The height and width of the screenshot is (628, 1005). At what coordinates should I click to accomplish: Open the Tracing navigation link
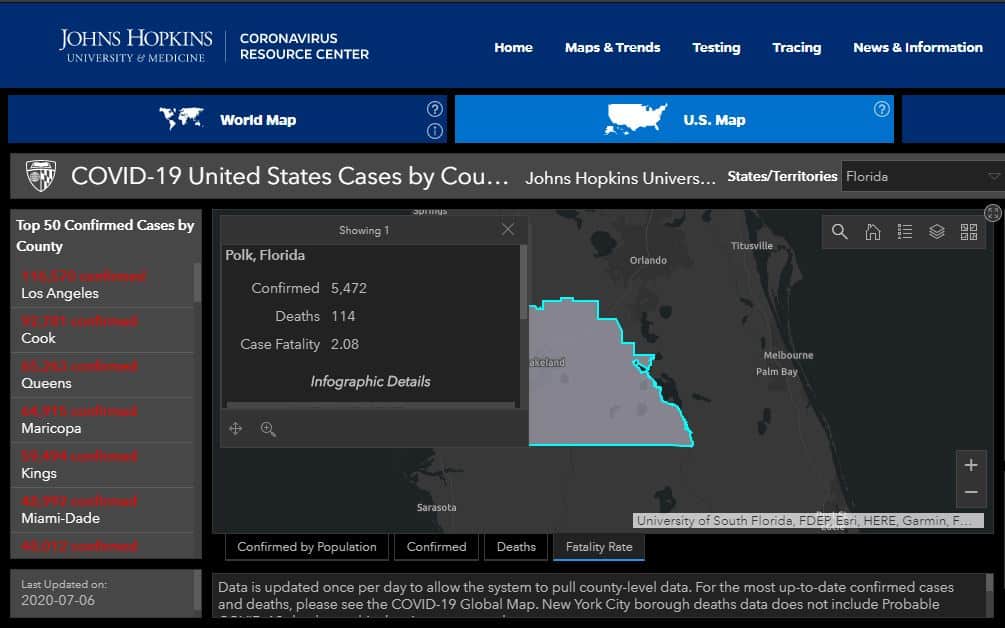click(797, 47)
